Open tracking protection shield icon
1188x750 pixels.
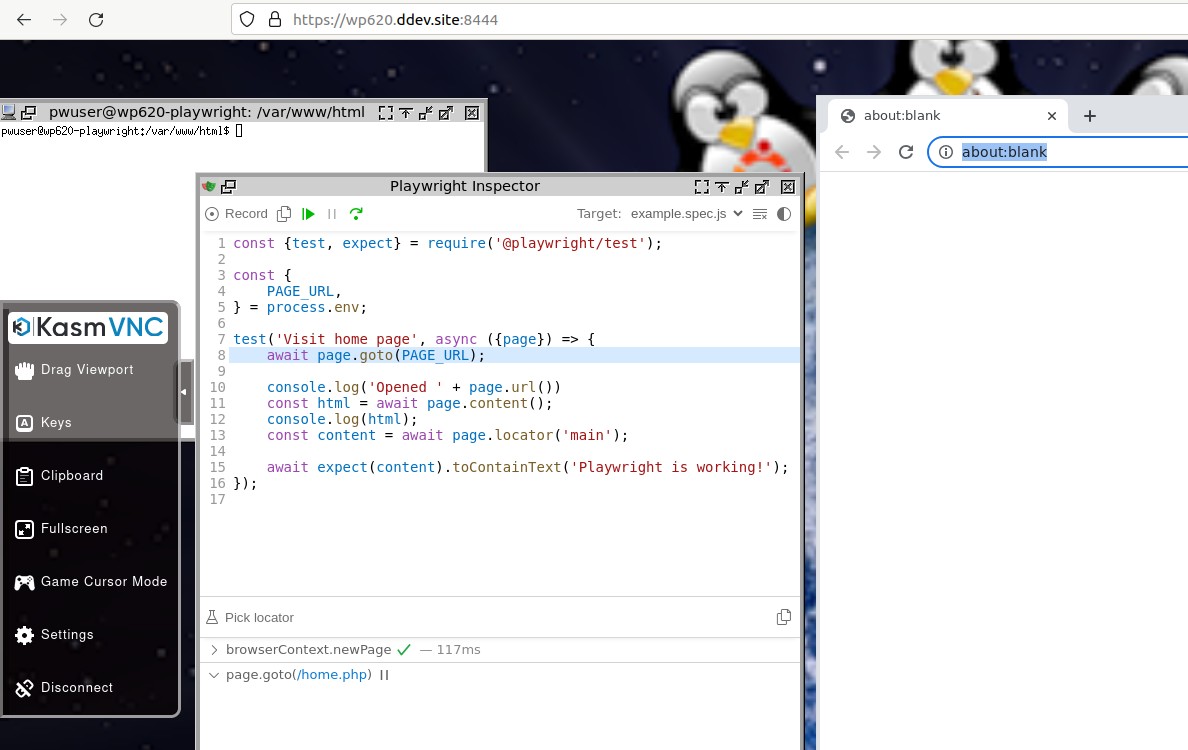247,20
